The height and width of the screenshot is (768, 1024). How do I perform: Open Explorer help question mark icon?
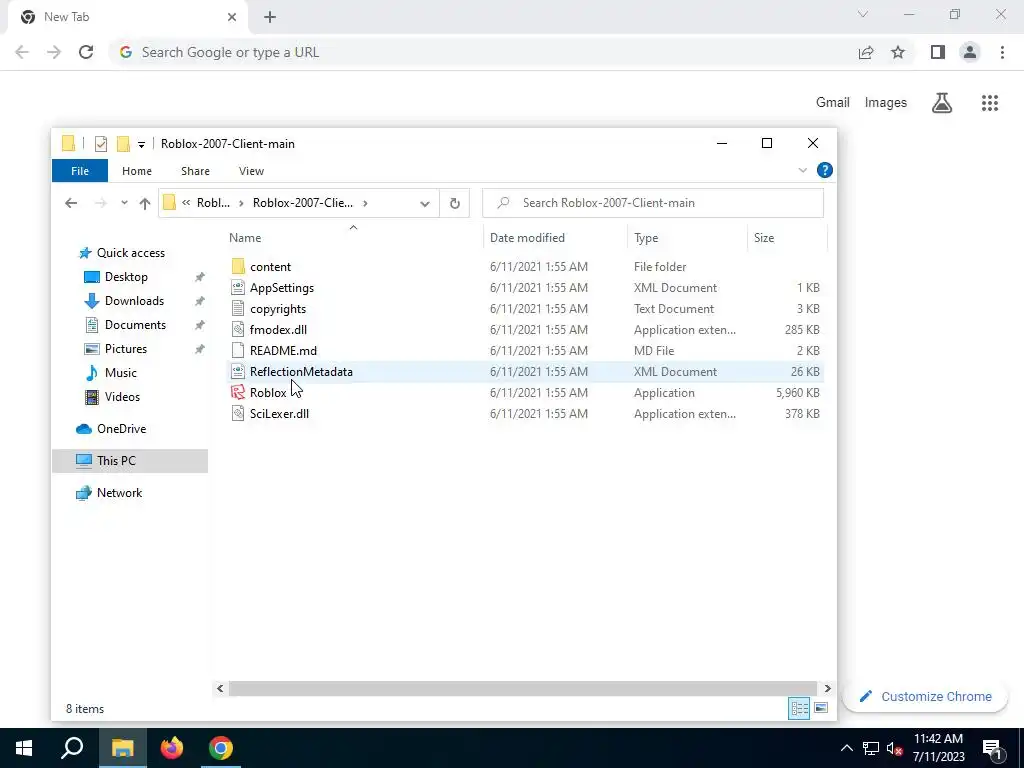(x=824, y=170)
